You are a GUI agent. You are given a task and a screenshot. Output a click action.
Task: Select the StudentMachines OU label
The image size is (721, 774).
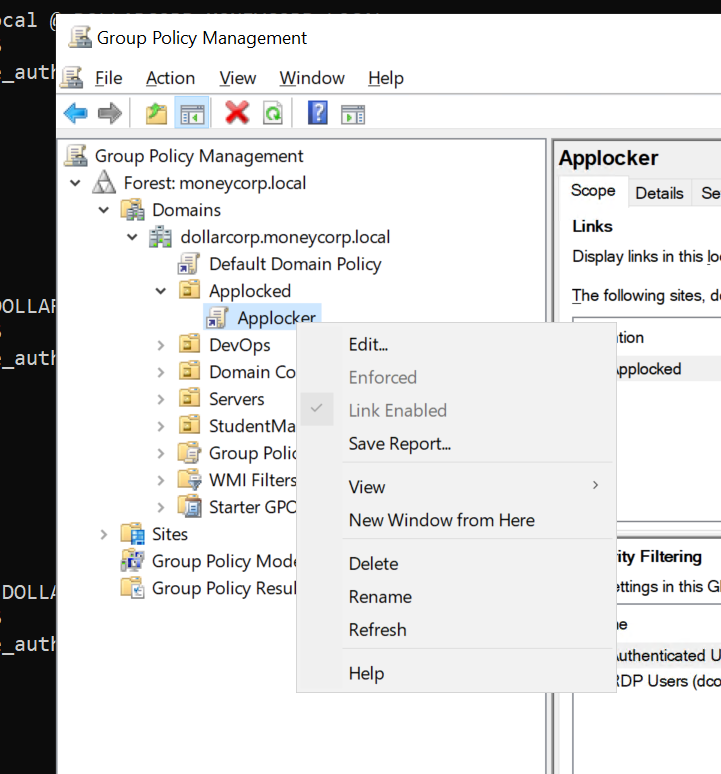pyautogui.click(x=252, y=426)
